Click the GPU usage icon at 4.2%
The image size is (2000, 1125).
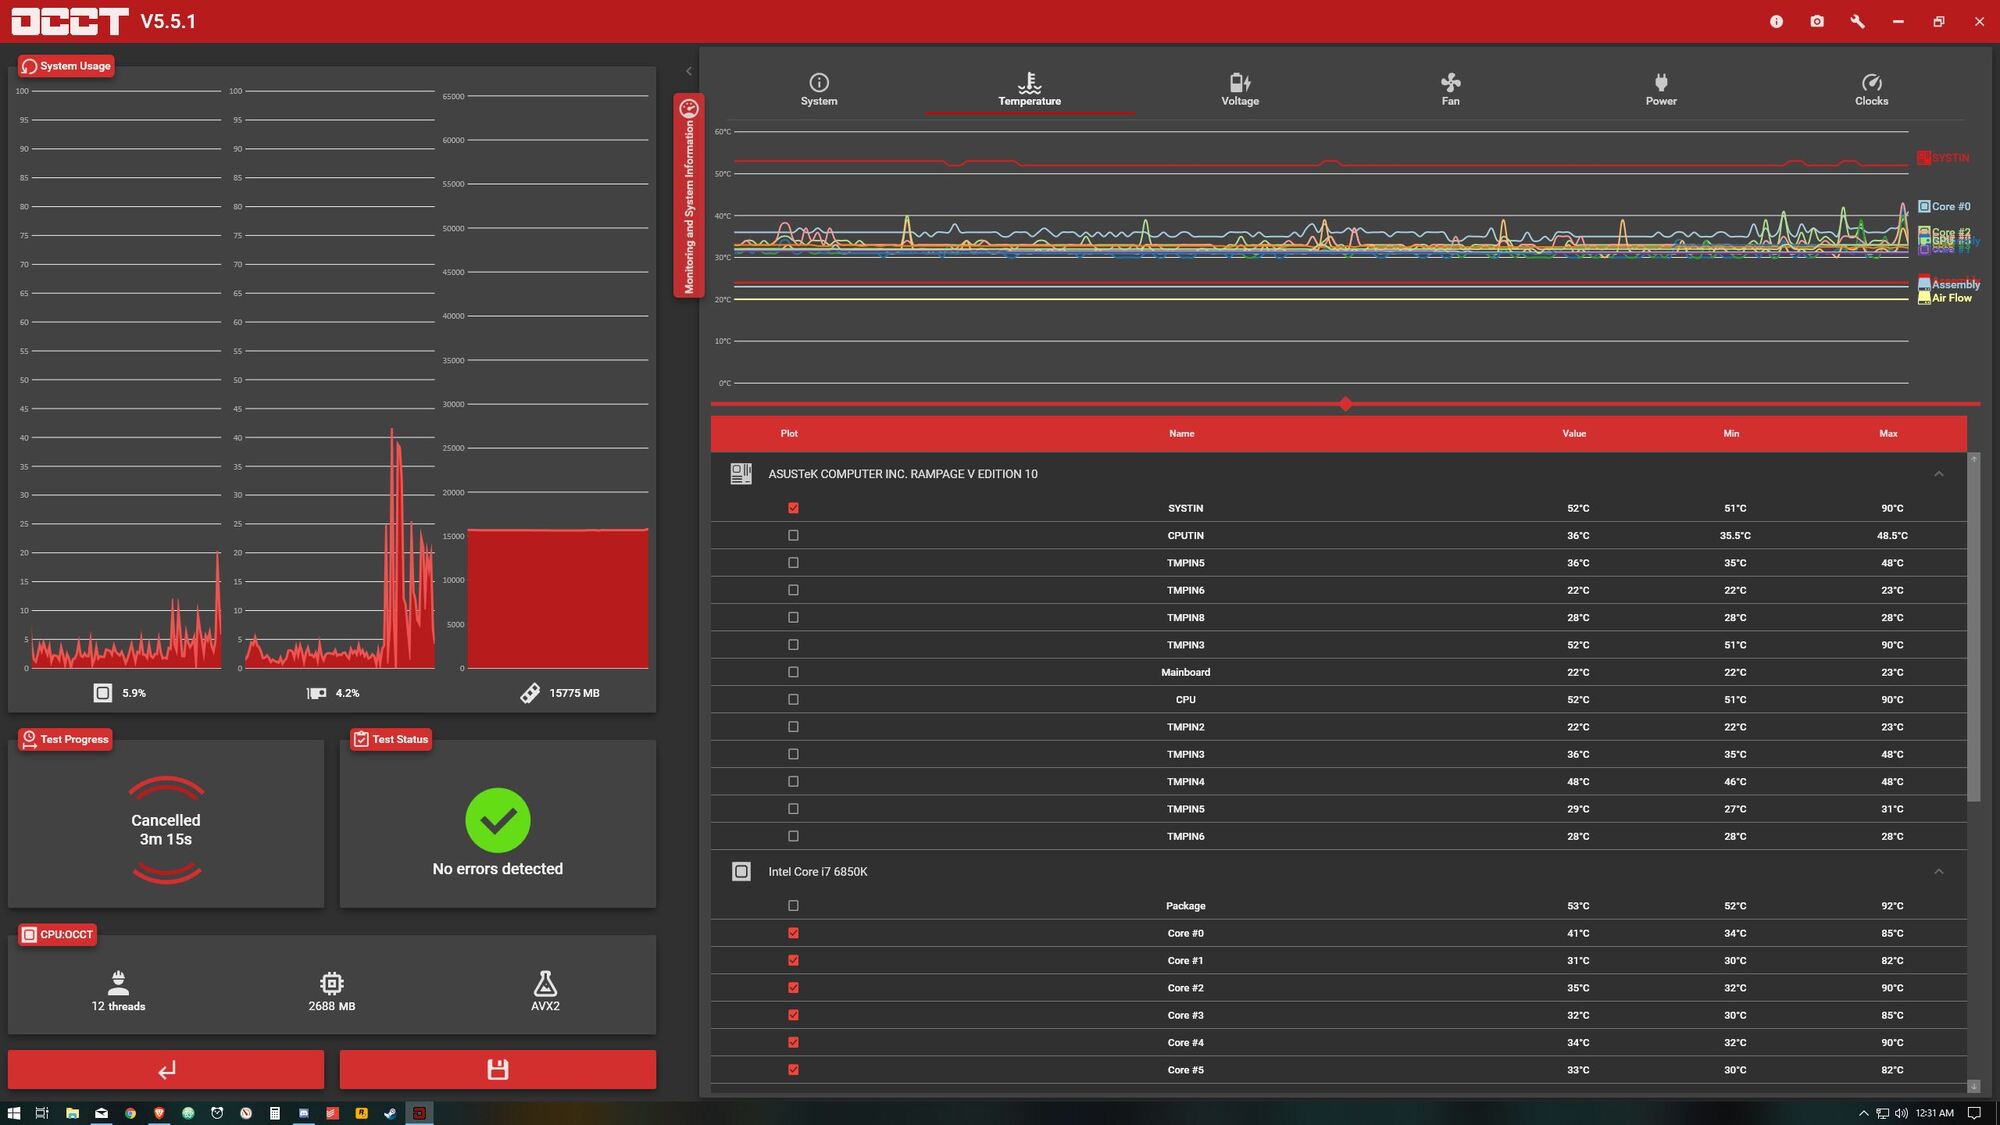316,693
